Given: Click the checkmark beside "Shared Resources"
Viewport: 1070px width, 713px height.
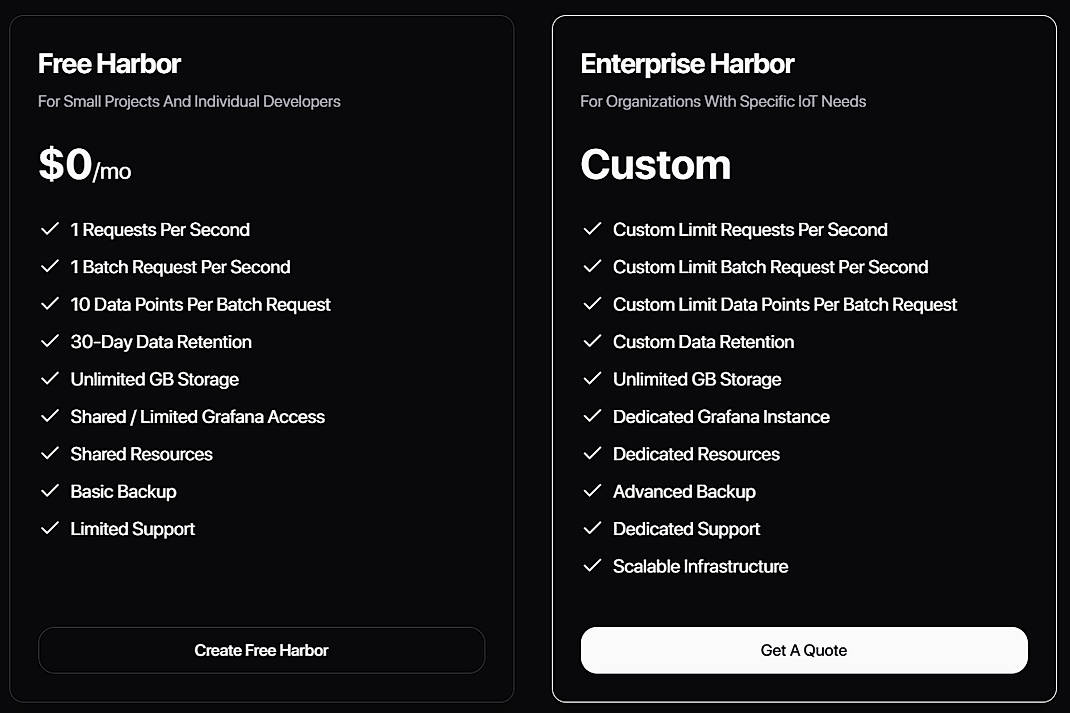Looking at the screenshot, I should 50,454.
